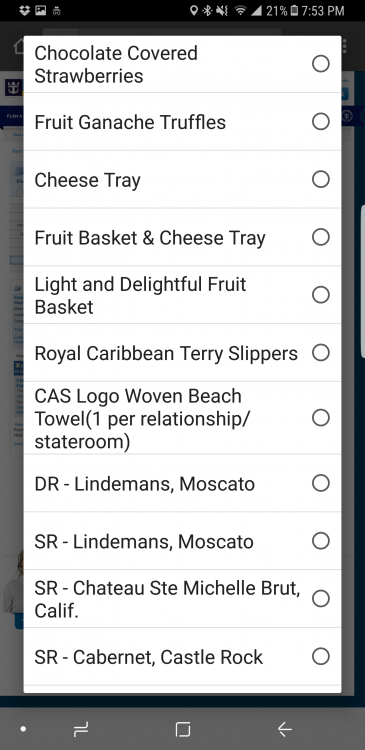365x750 pixels.
Task: Tap the battery indicator icon
Action: tap(294, 10)
